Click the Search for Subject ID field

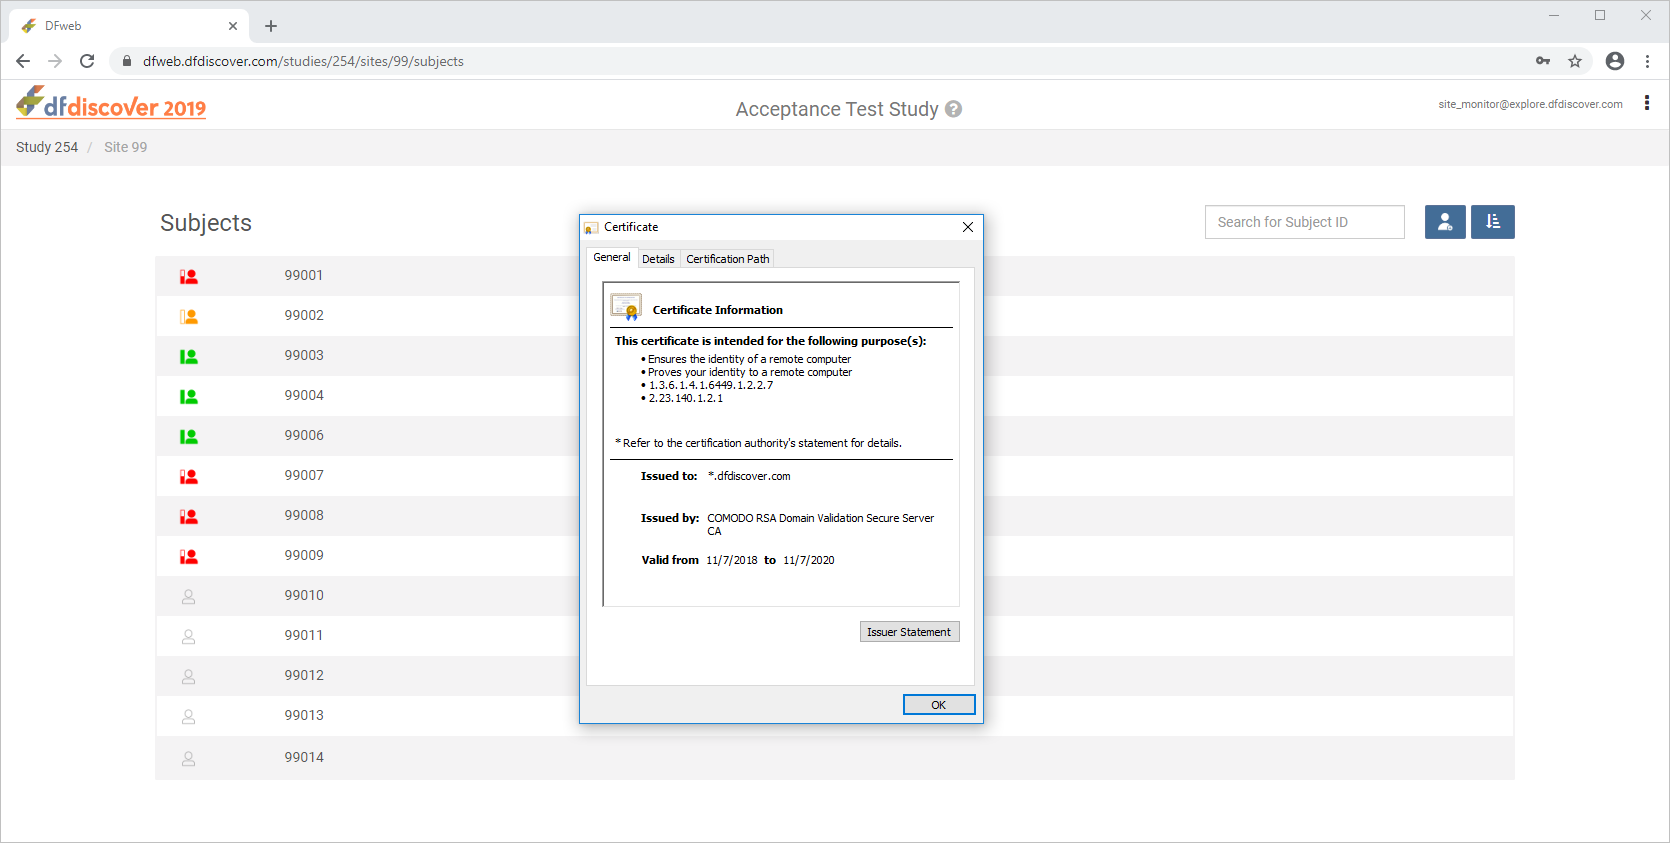pyautogui.click(x=1304, y=222)
